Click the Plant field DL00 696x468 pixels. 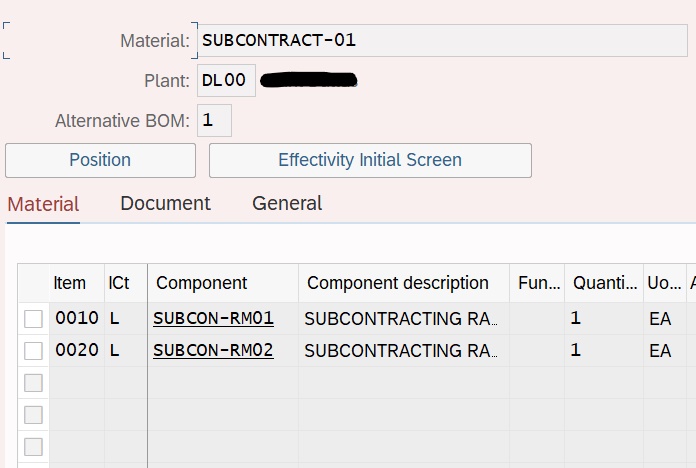pyautogui.click(x=226, y=81)
